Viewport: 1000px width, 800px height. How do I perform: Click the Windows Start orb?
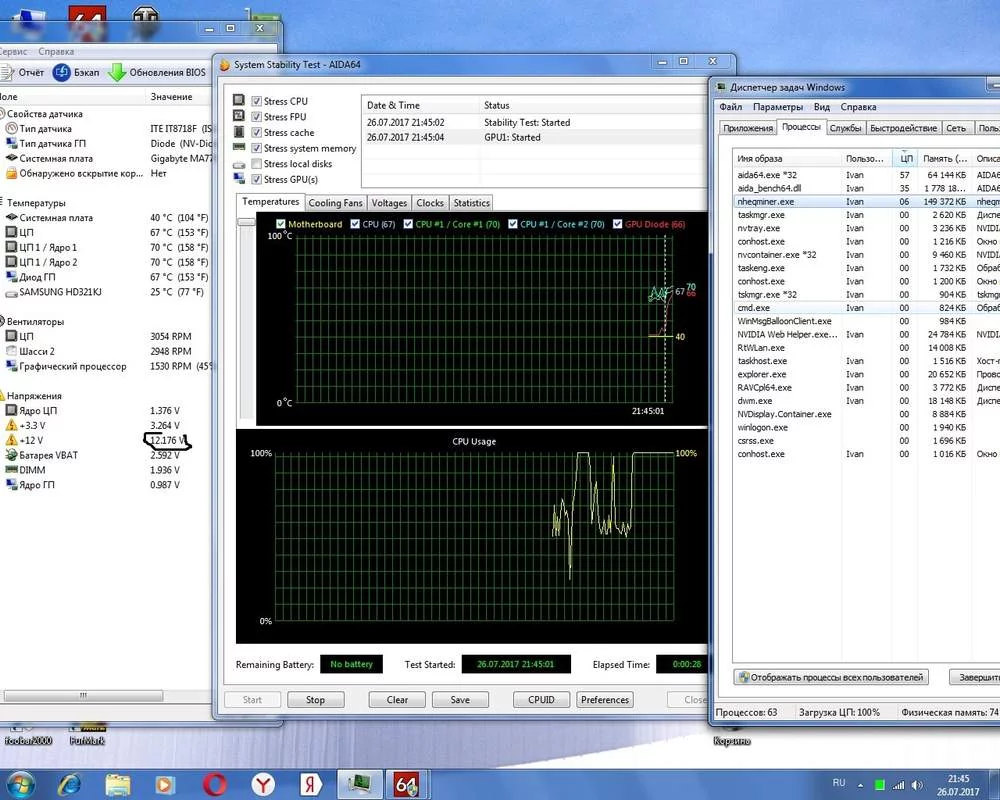pyautogui.click(x=20, y=782)
